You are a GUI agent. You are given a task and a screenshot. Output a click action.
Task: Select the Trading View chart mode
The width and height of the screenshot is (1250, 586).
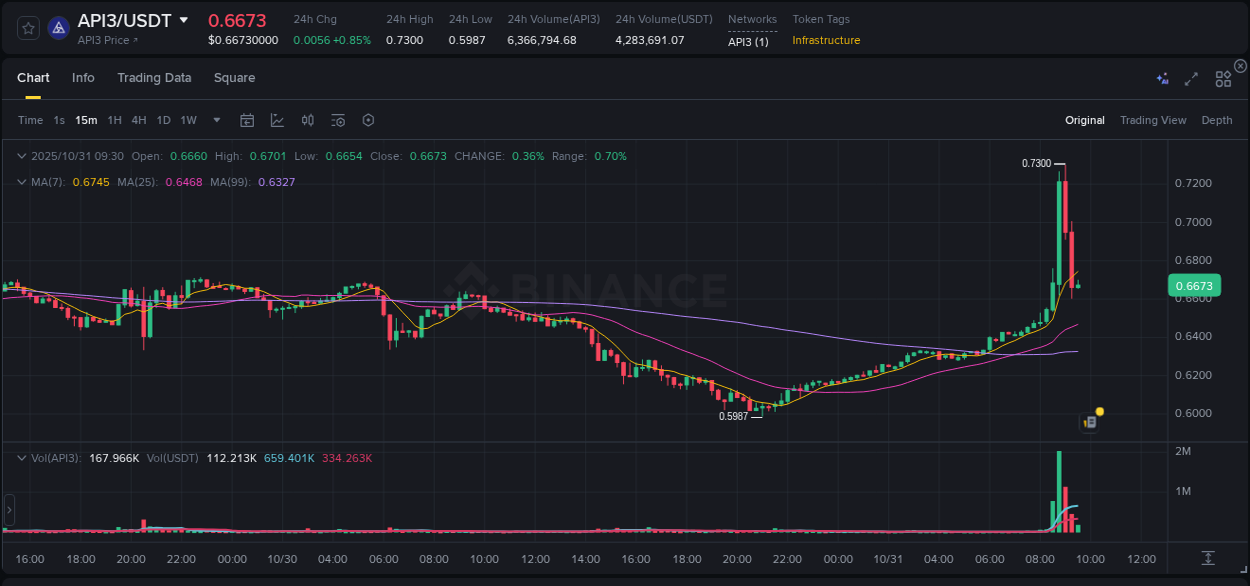[1153, 119]
